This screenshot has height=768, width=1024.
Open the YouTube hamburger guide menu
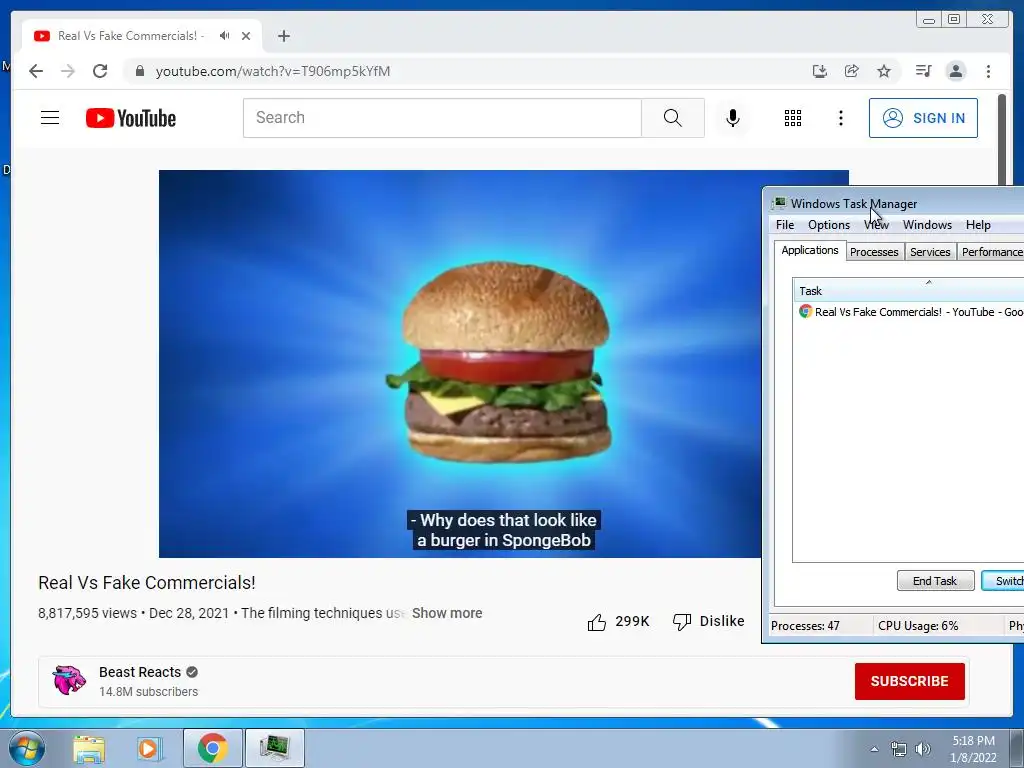point(50,118)
